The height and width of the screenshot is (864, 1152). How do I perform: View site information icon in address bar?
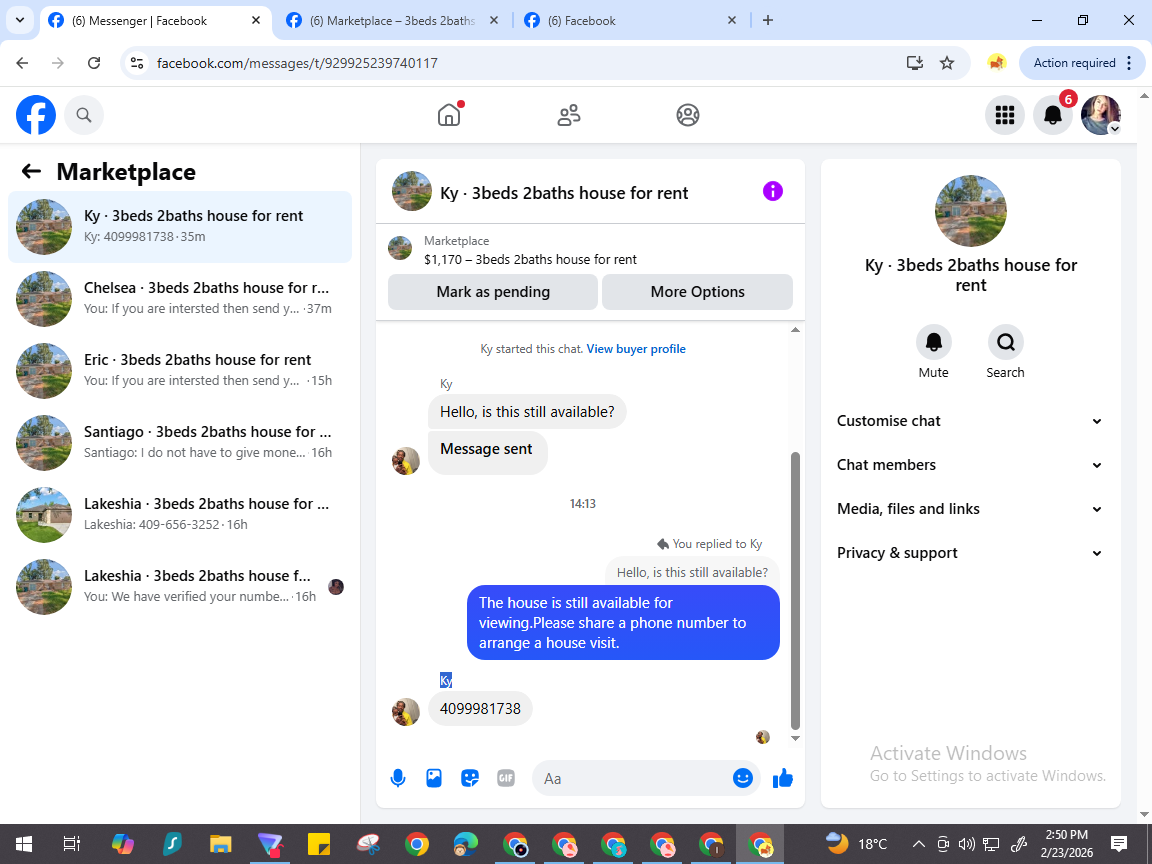click(x=137, y=63)
